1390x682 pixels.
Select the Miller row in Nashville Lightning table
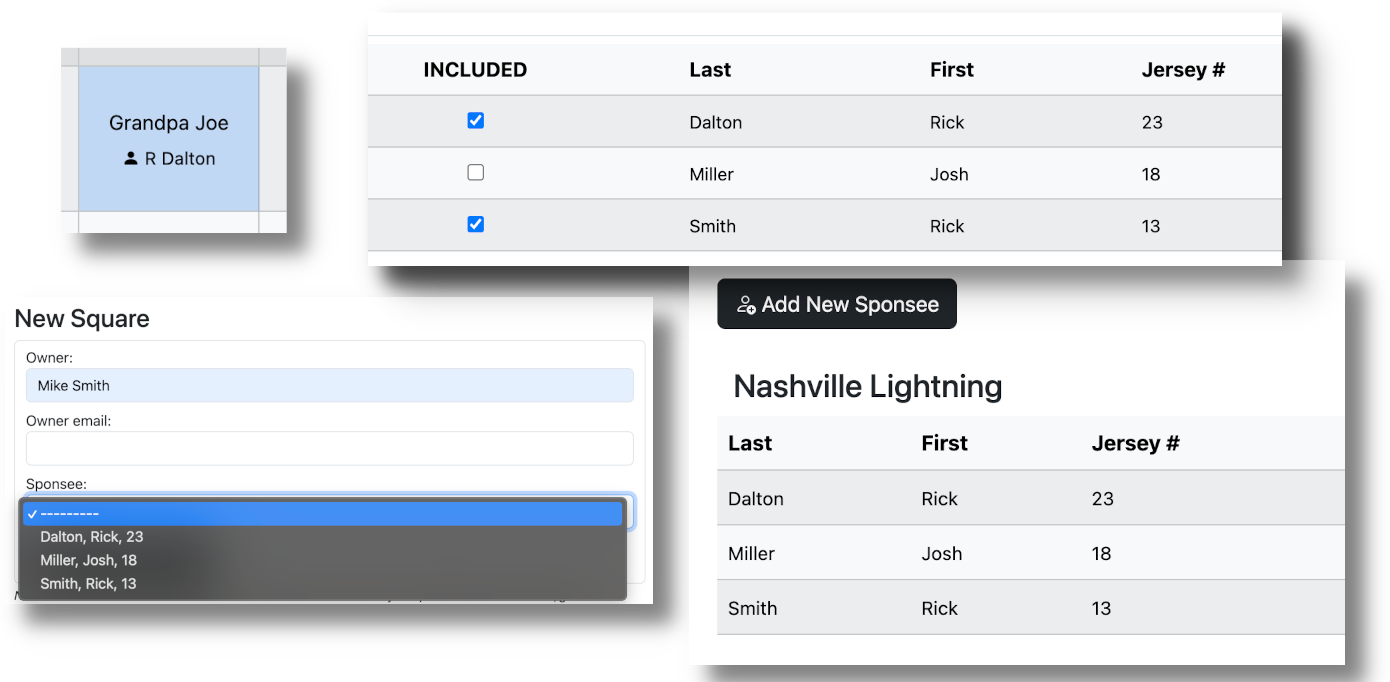click(x=1030, y=554)
